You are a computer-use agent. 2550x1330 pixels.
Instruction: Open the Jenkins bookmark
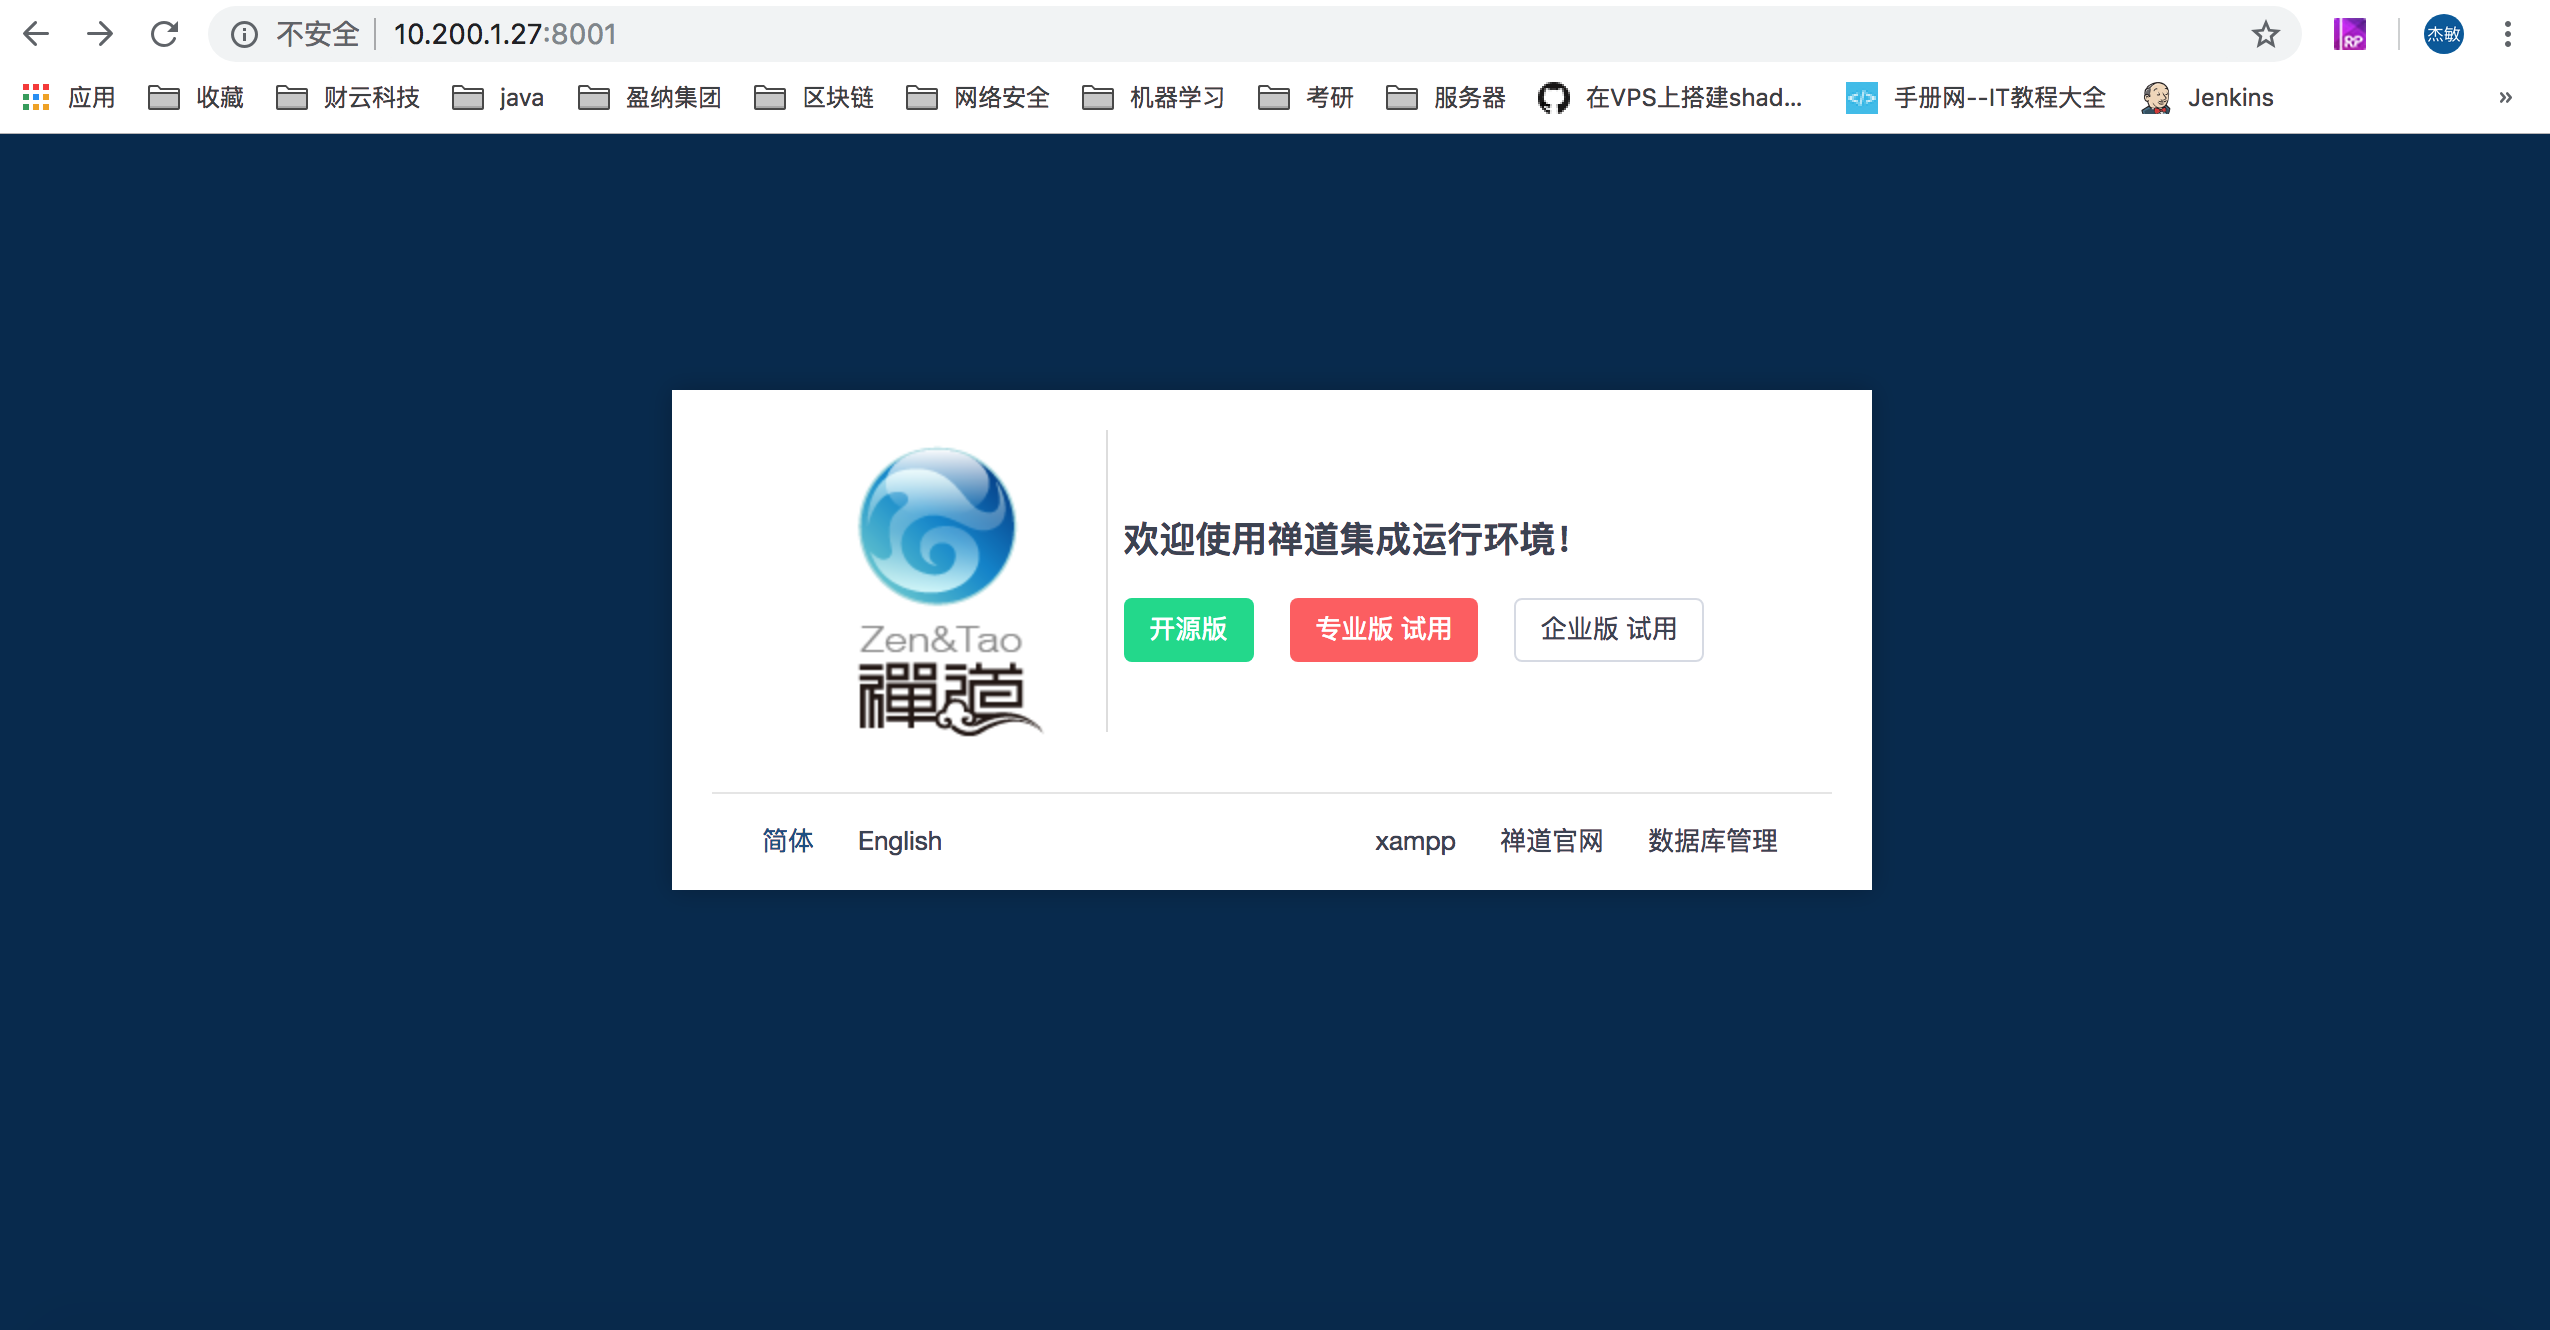(x=2207, y=97)
